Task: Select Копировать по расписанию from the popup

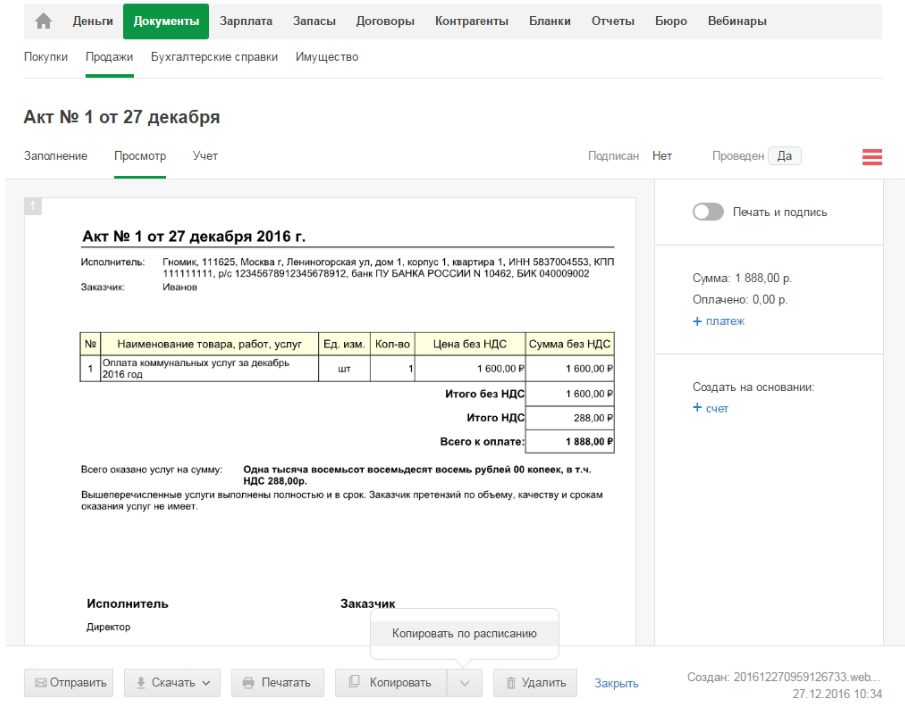Action: [x=464, y=634]
